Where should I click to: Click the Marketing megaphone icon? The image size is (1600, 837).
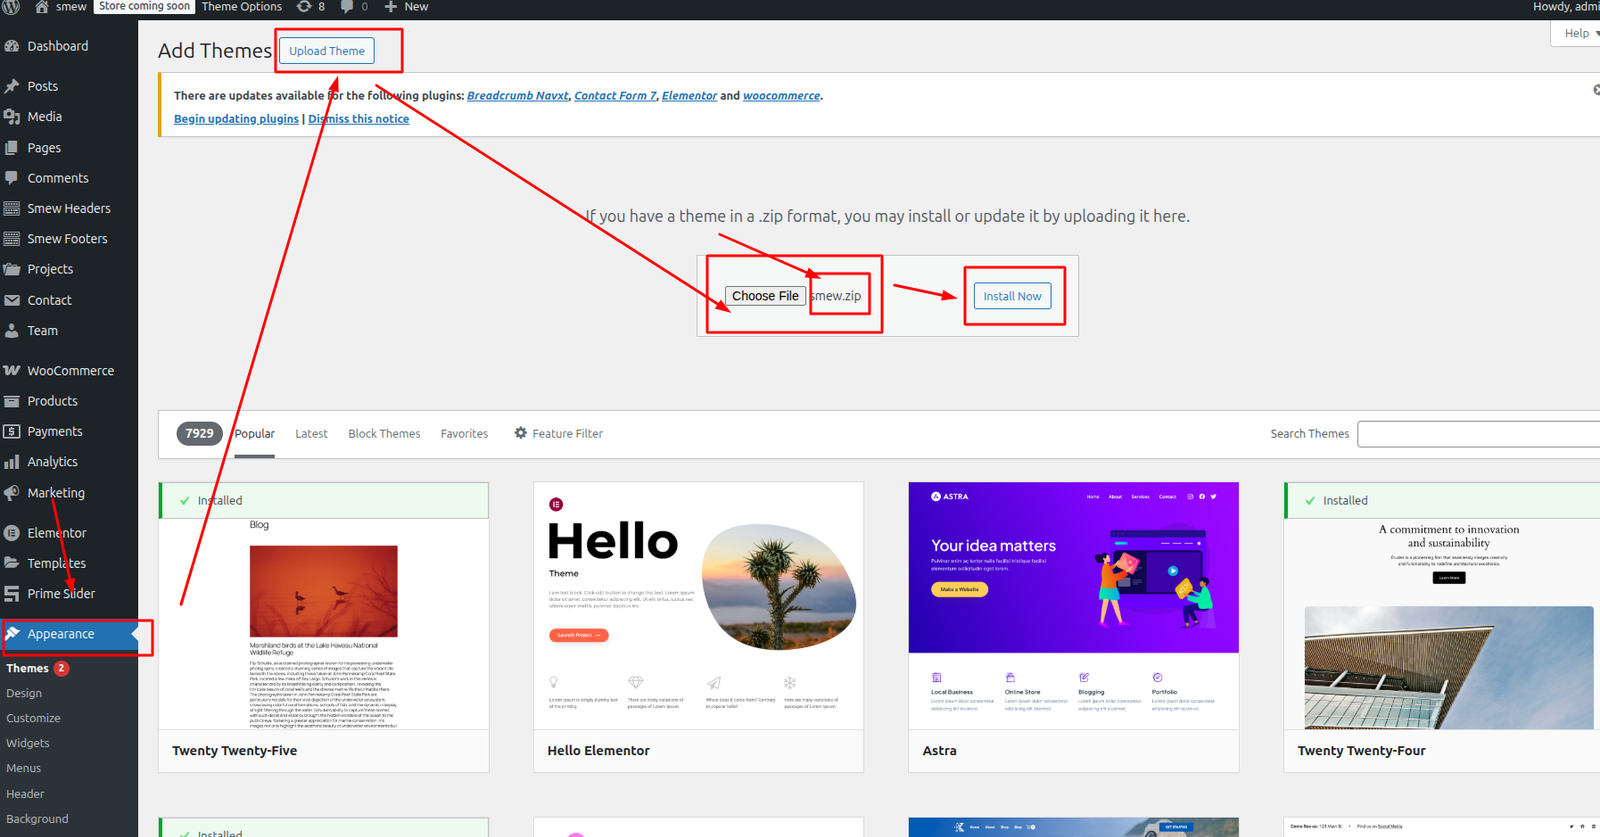12,493
